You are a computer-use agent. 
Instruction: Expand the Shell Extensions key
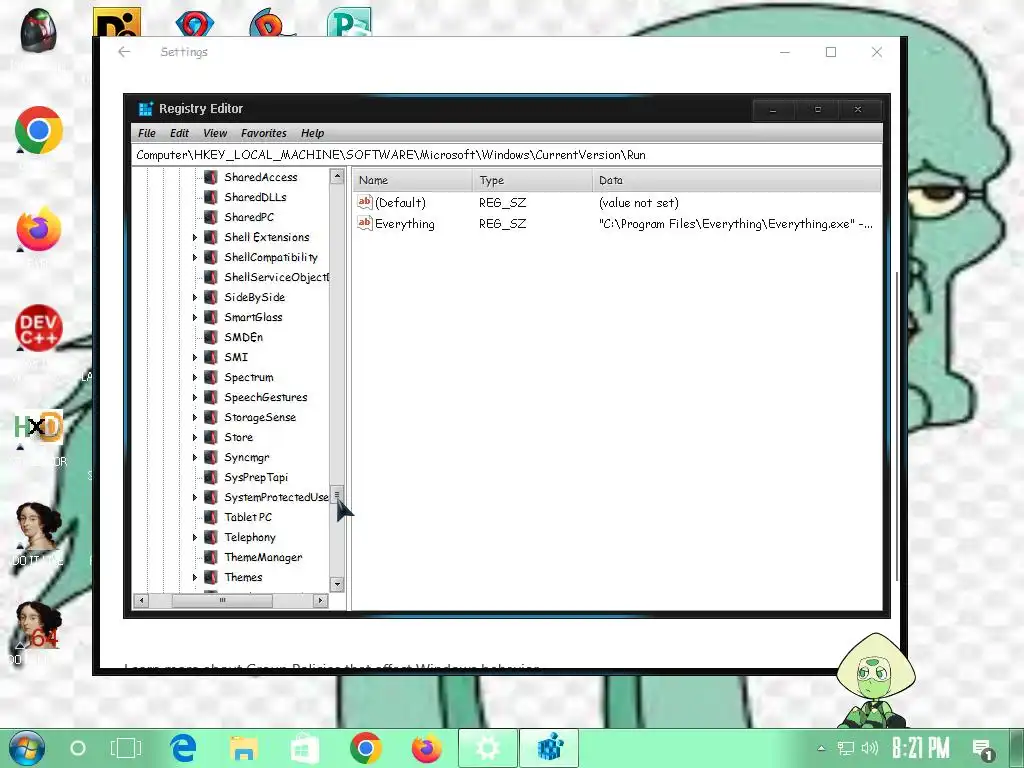pos(195,238)
